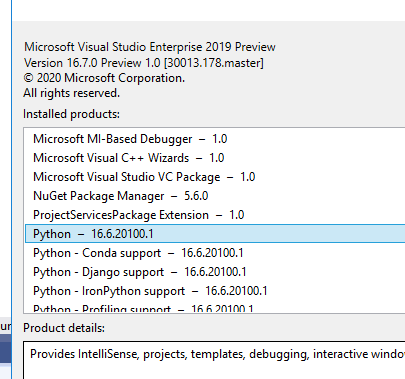Click the Product details label

pyautogui.click(x=64, y=328)
